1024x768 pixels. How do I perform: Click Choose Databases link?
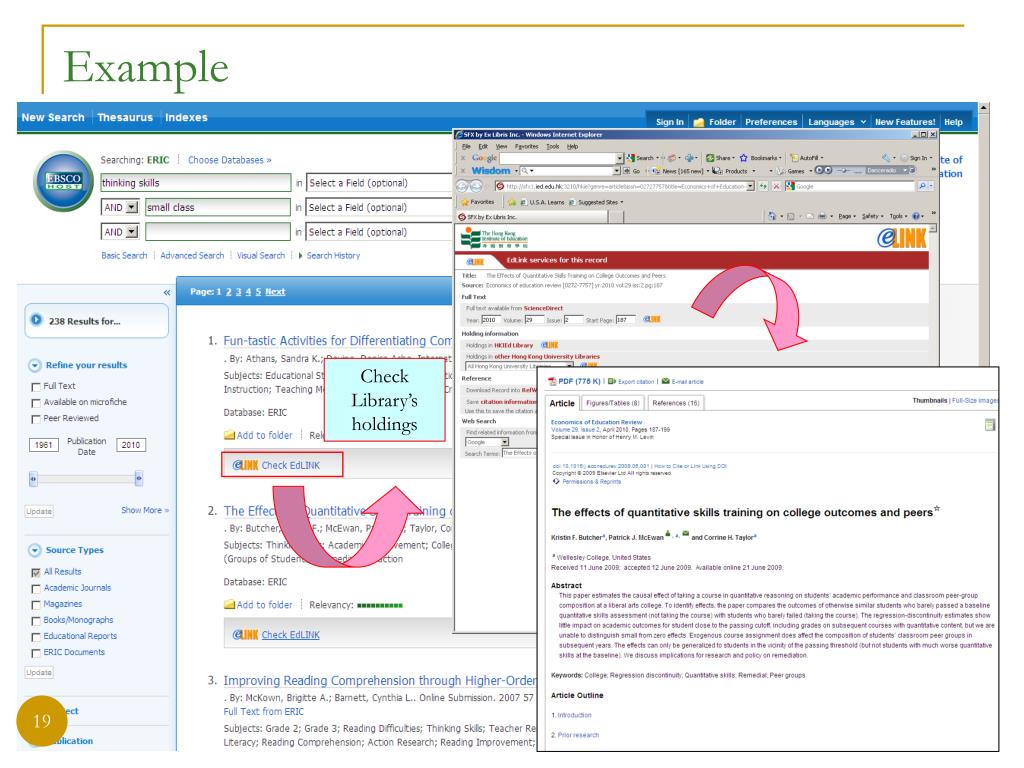229,160
